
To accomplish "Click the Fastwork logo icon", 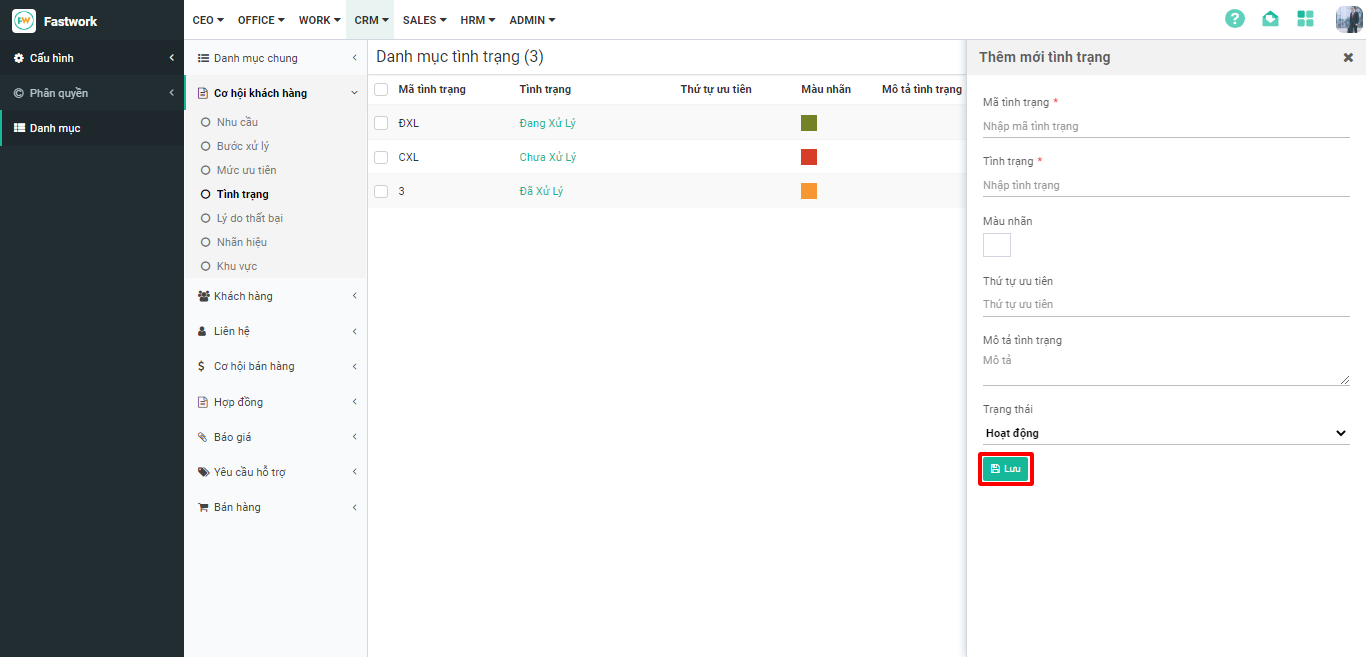I will click(x=24, y=21).
